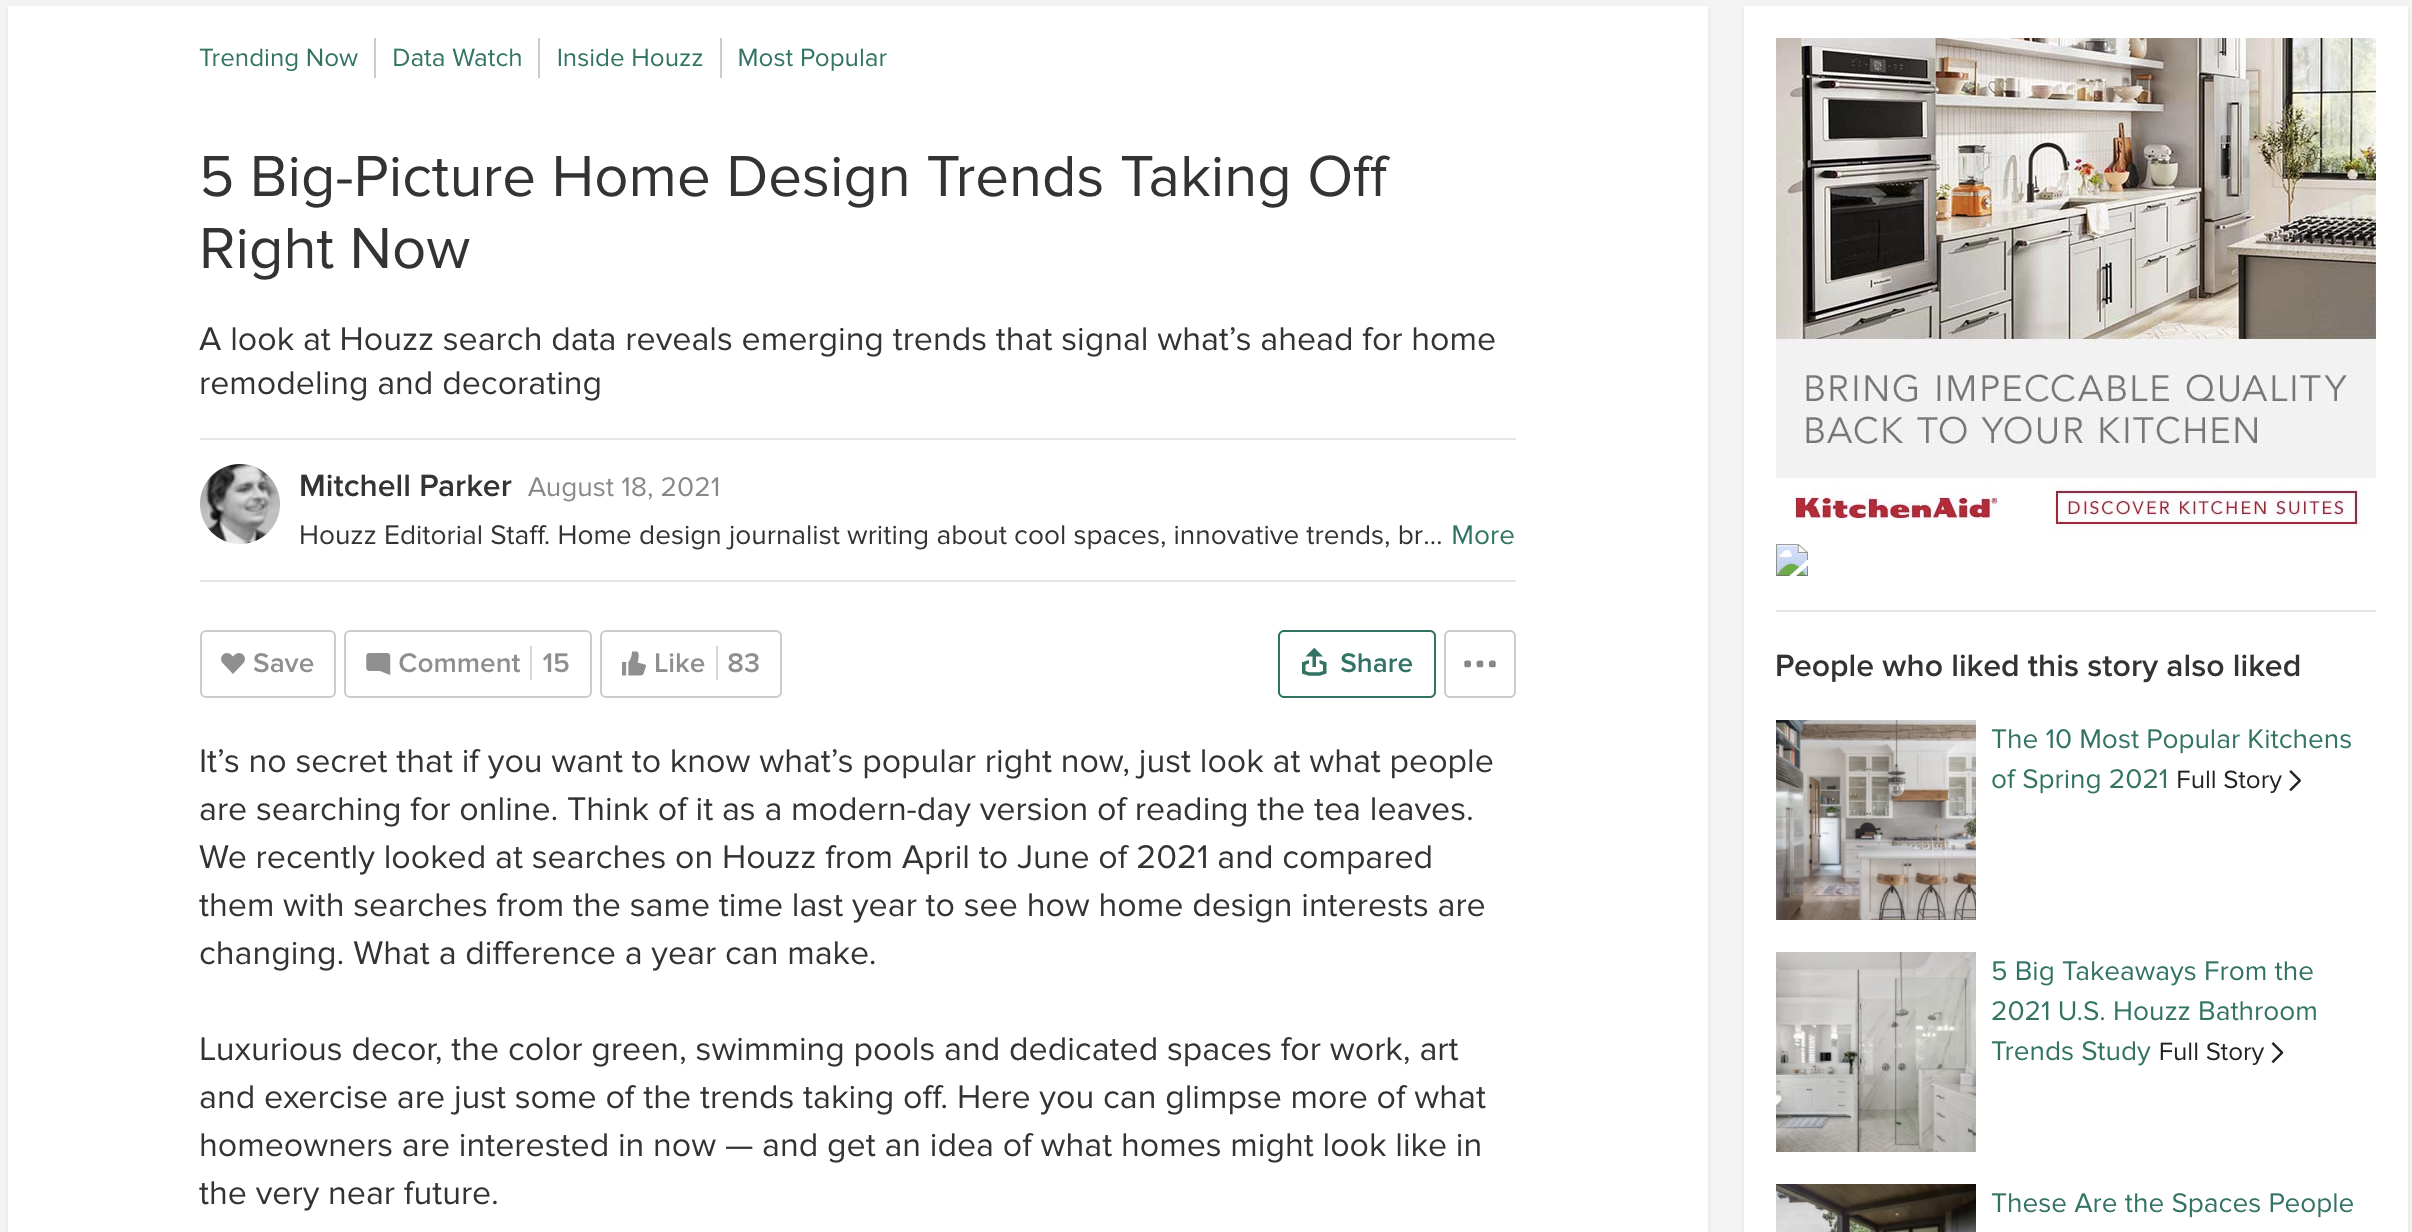
Task: Click the speech bubble Comment icon
Action: coord(378,664)
